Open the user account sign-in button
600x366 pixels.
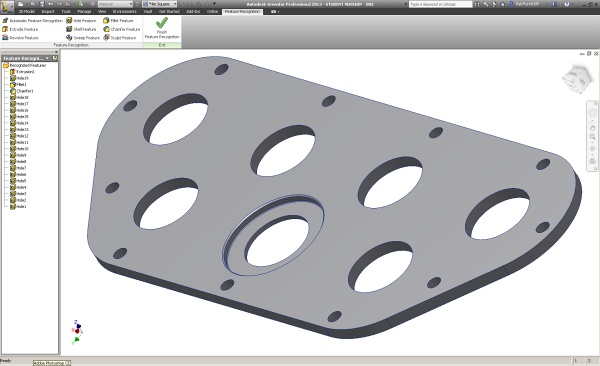click(x=524, y=4)
